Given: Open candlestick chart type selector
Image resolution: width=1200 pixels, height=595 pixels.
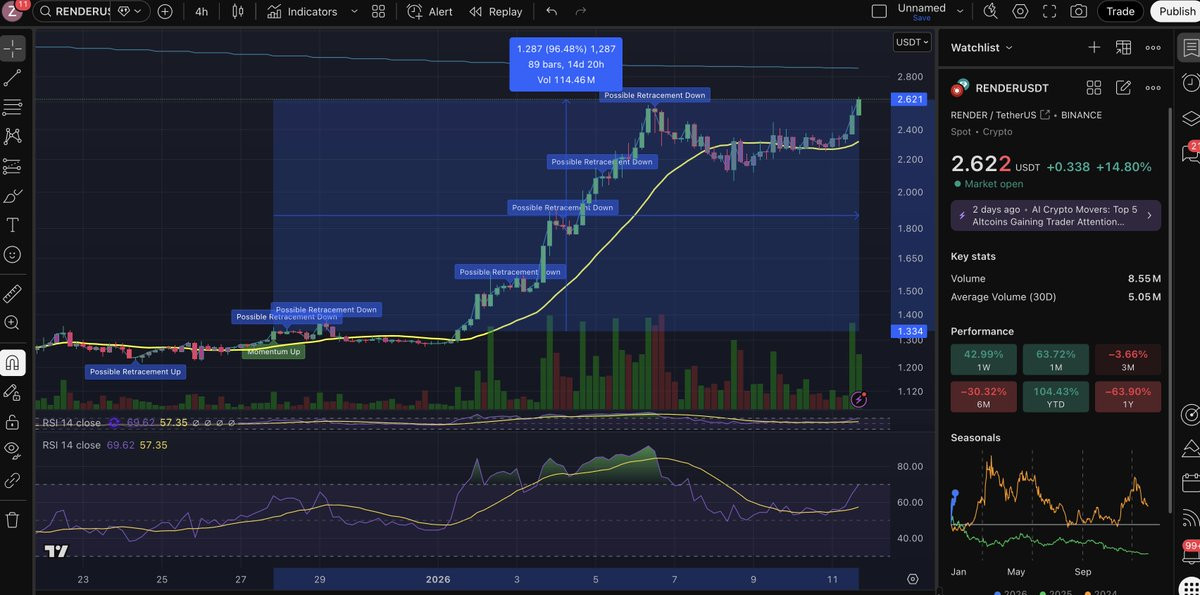Looking at the screenshot, I should [x=238, y=12].
